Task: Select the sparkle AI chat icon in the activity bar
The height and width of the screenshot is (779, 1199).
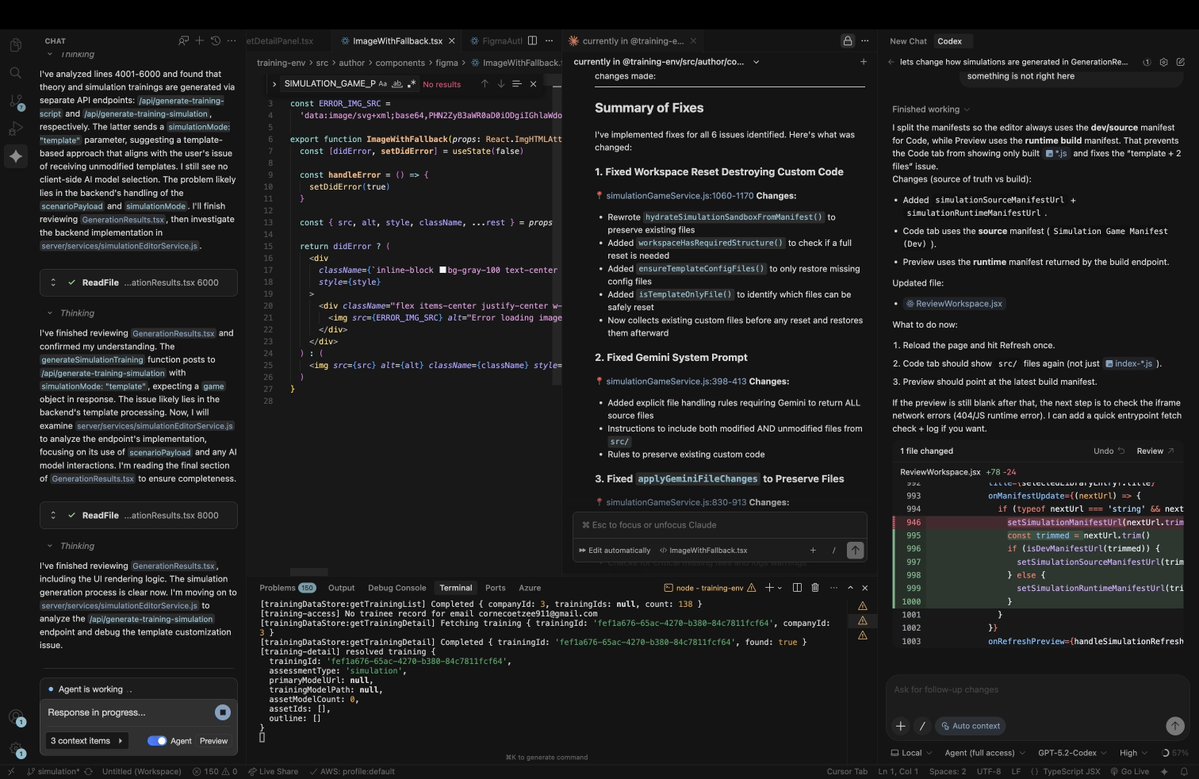Action: (x=15, y=156)
